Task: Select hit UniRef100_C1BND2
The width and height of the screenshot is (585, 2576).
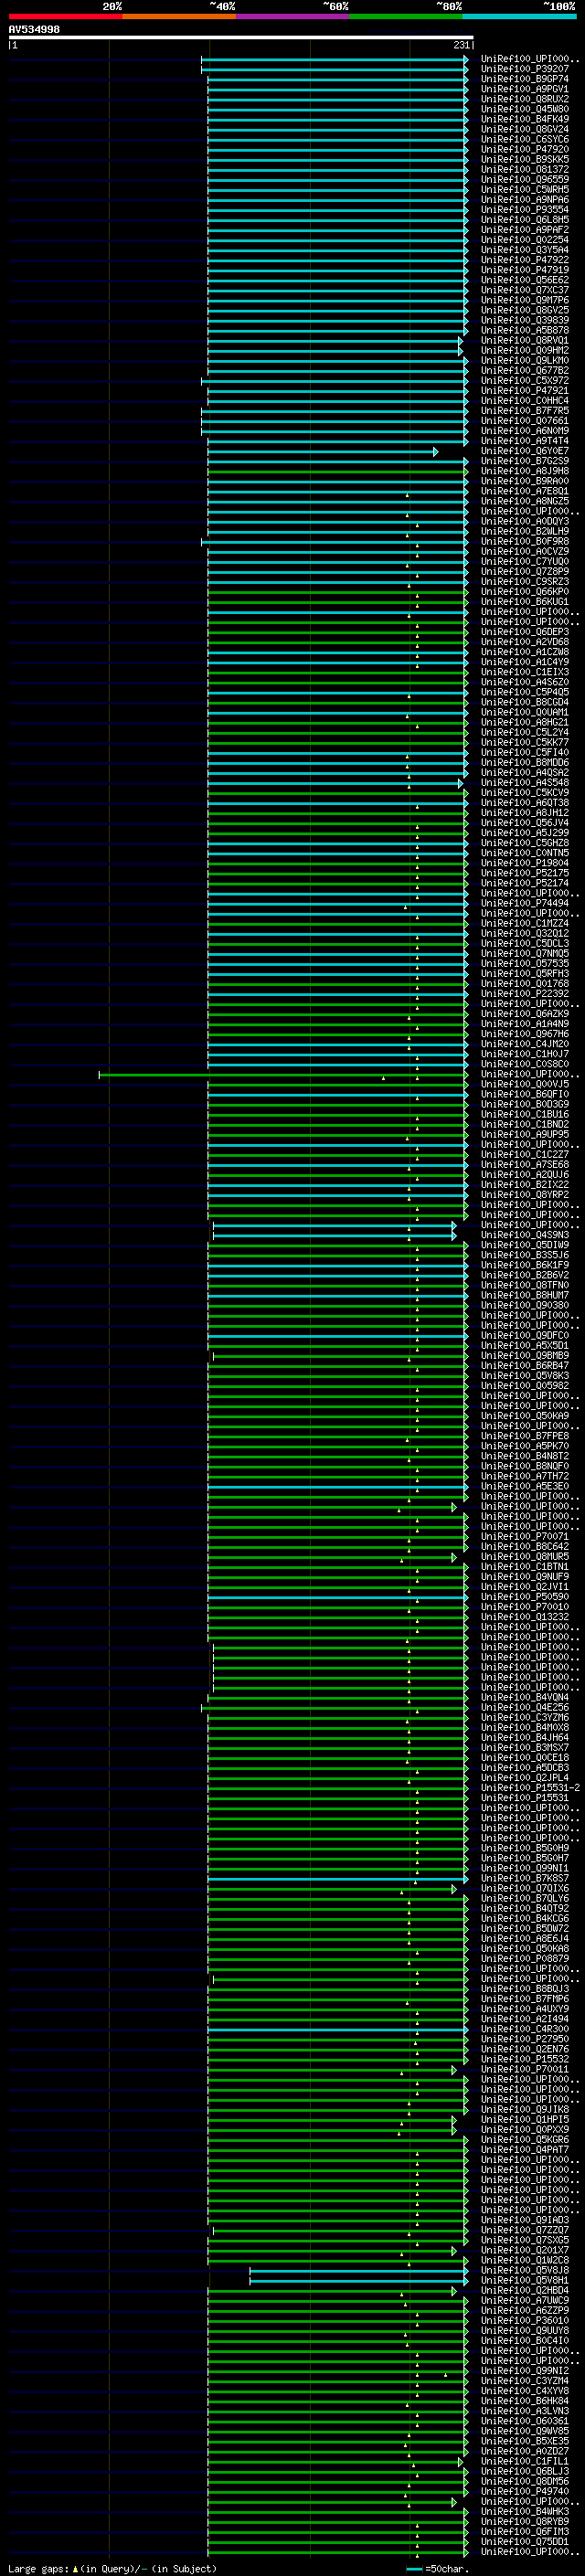Action: click(524, 1124)
